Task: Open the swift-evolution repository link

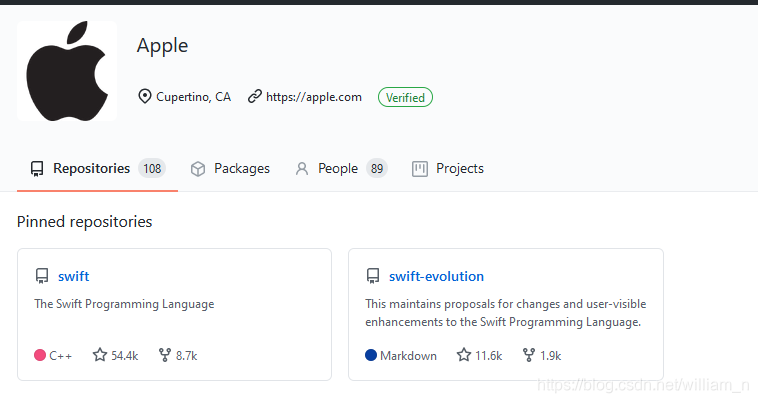Action: tap(436, 276)
